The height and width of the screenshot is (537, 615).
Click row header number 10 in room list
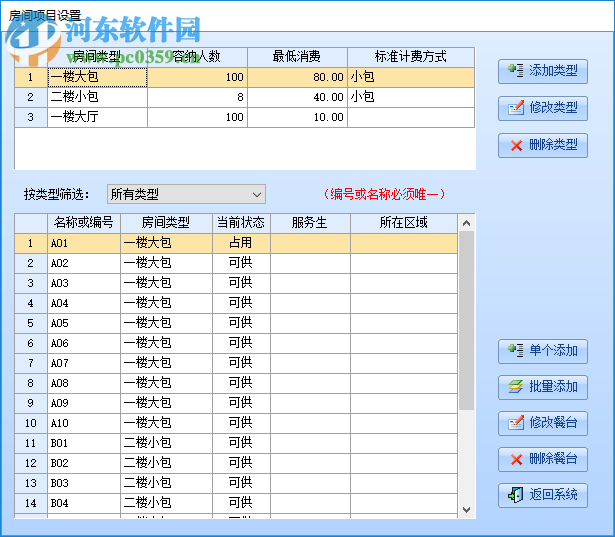point(31,423)
